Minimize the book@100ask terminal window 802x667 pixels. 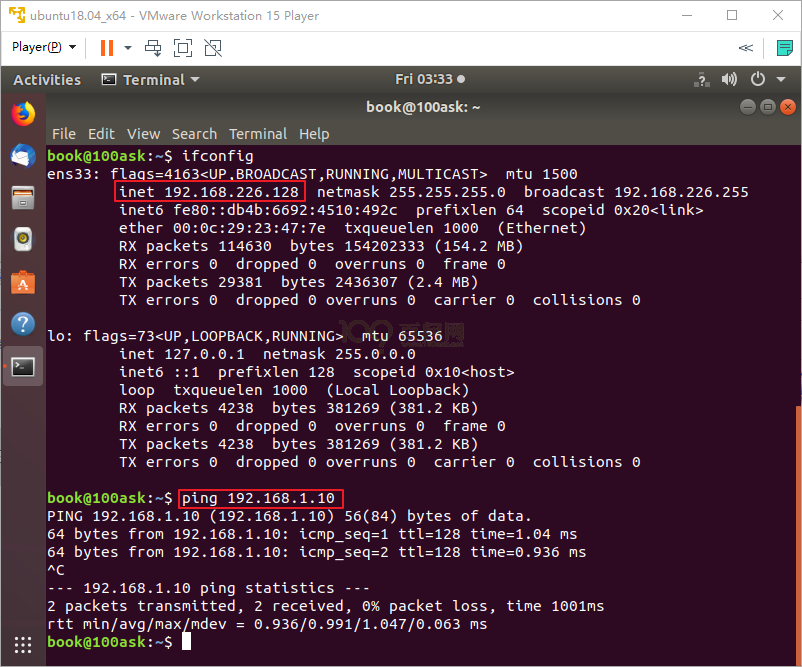(747, 107)
